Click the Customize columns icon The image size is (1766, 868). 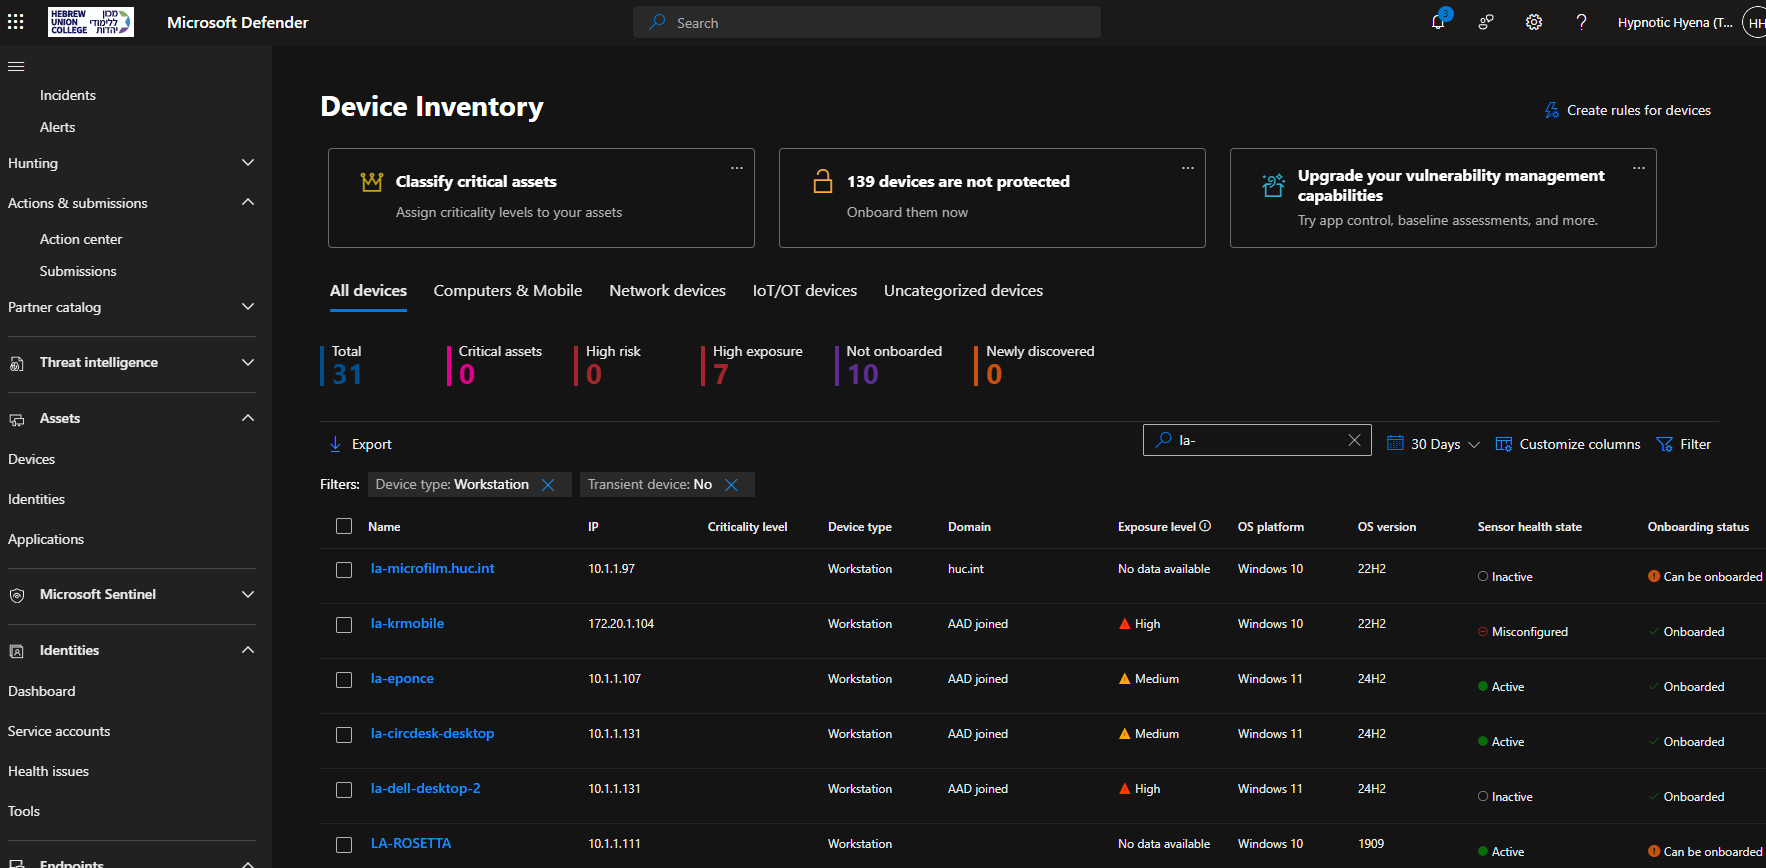[1503, 444]
